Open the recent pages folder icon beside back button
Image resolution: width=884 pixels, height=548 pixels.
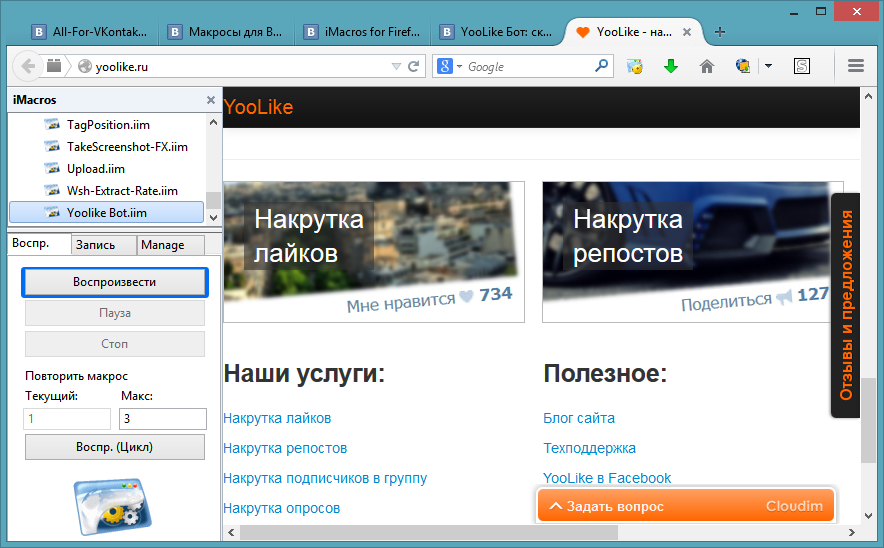pyautogui.click(x=54, y=66)
